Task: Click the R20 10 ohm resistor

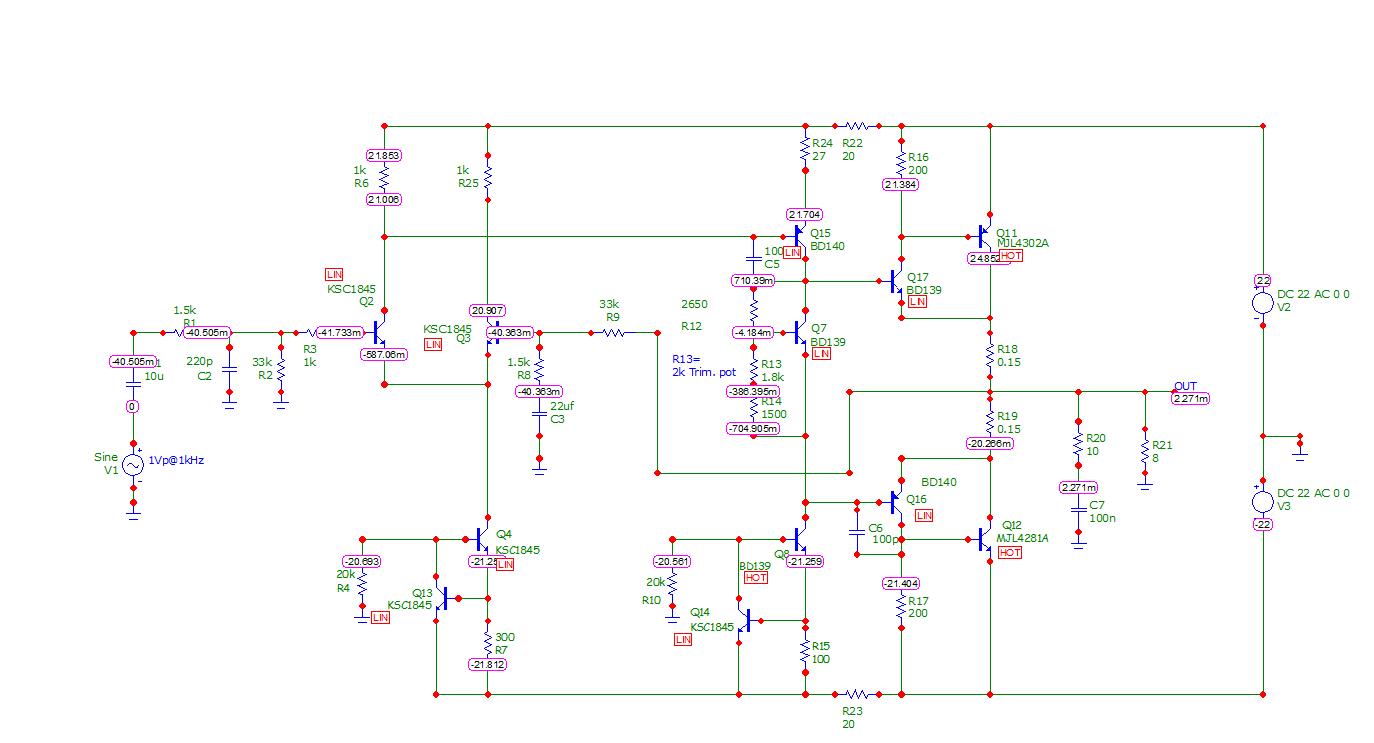Action: 1078,444
